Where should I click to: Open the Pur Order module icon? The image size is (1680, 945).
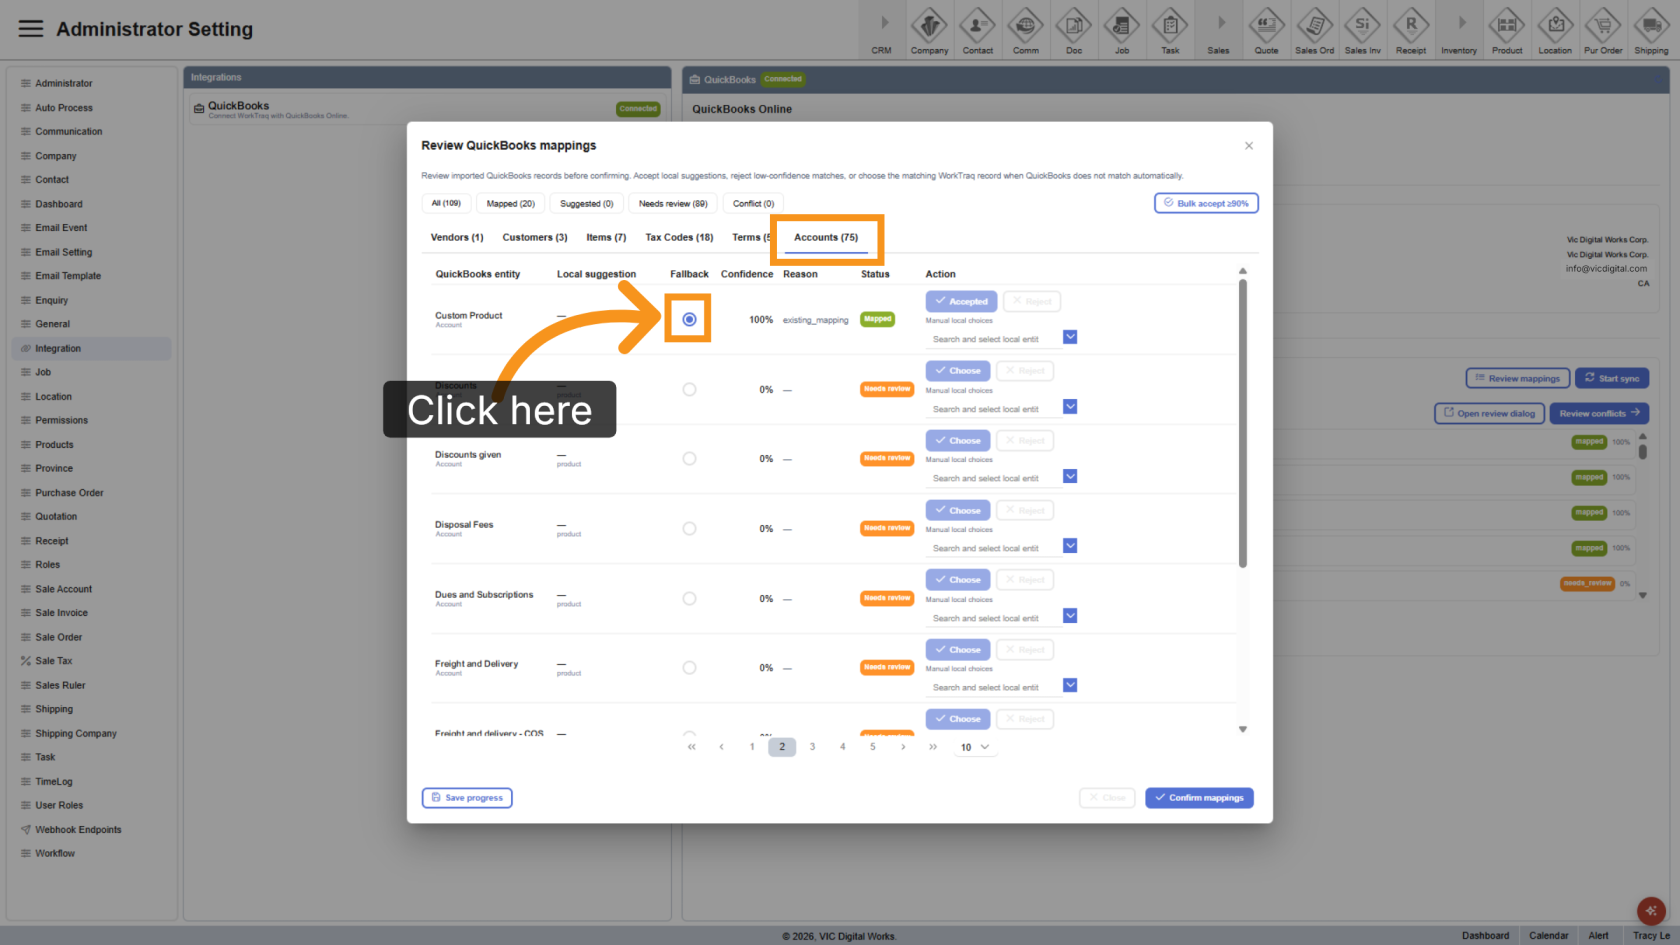(x=1603, y=30)
